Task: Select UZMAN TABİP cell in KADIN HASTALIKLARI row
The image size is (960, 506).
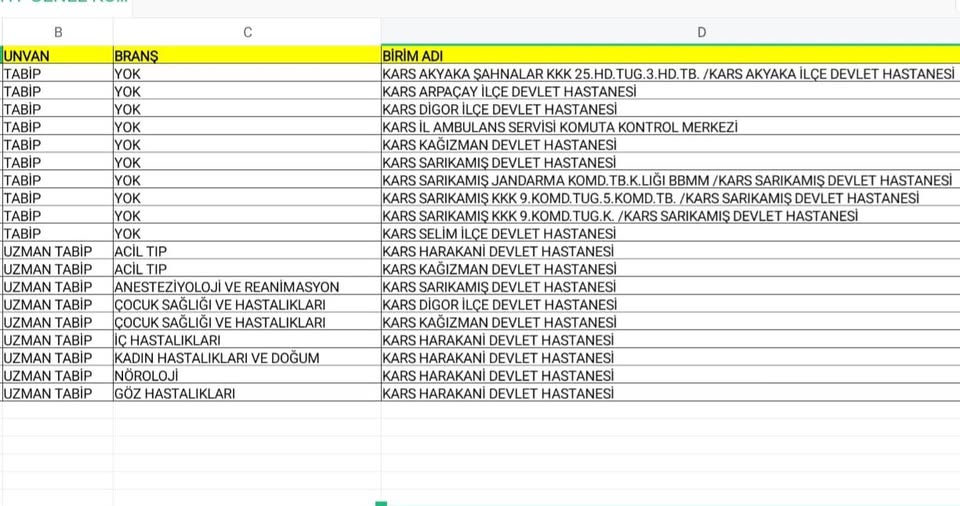Action: click(58, 358)
